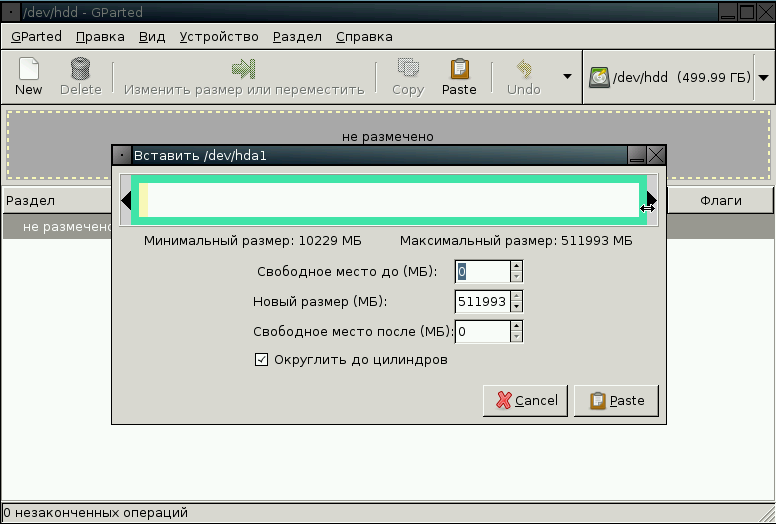Screen dimensions: 776x524
Task: Click the Флаги column header
Action: click(x=721, y=200)
